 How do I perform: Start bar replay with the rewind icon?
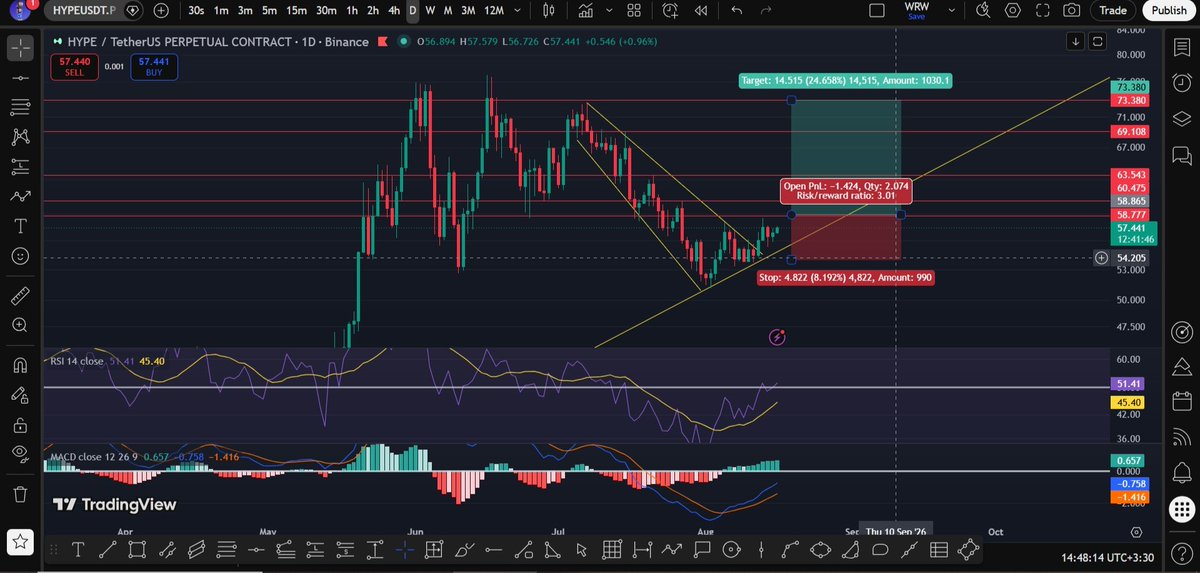(700, 10)
